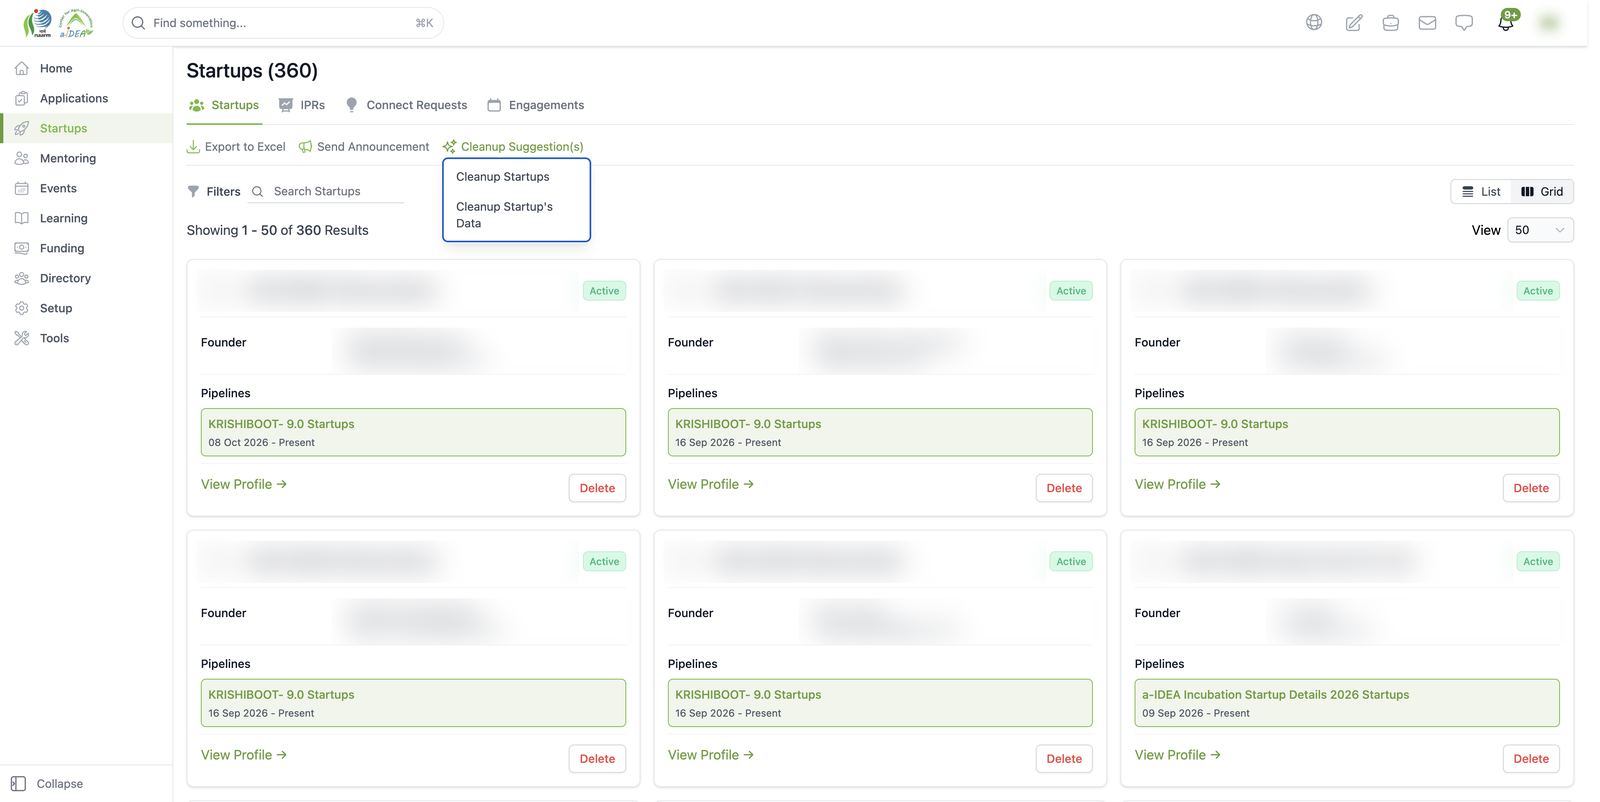
Task: Switch to List view
Action: tap(1481, 191)
